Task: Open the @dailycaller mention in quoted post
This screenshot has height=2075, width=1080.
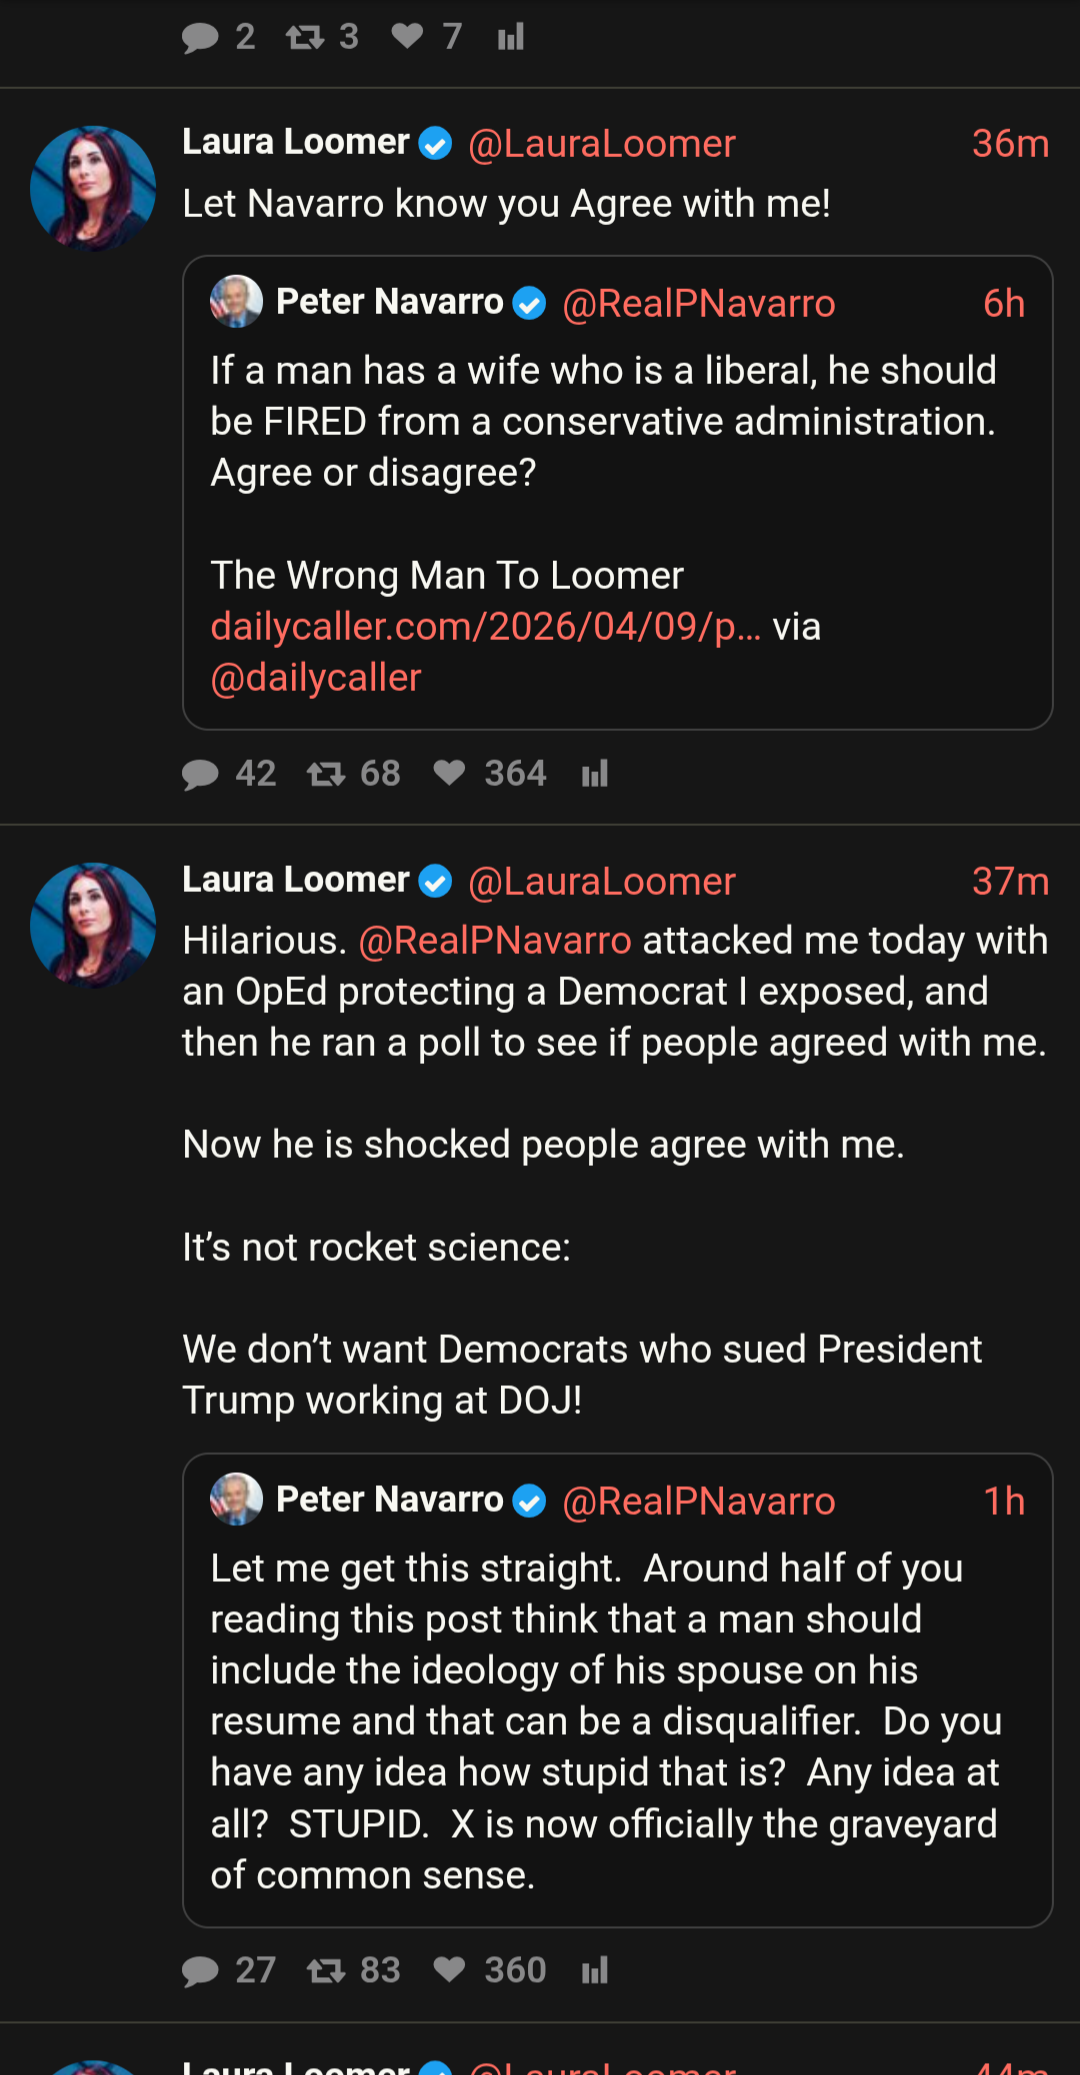Action: [316, 678]
